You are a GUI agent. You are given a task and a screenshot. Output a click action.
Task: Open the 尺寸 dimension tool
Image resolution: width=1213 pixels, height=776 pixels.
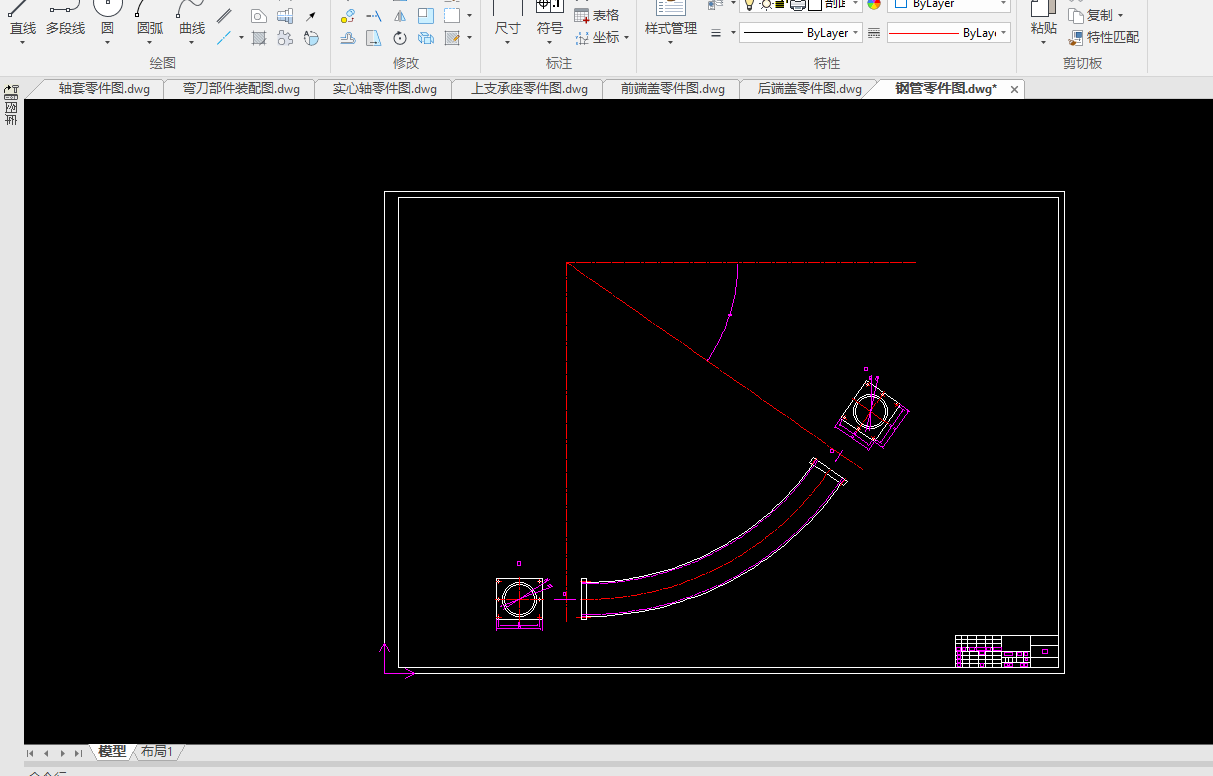508,20
